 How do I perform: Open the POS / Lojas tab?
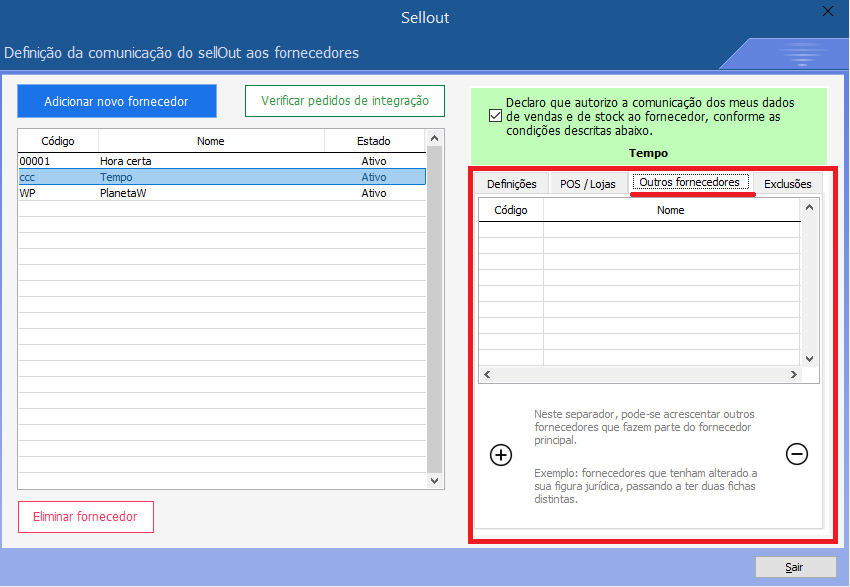point(588,184)
